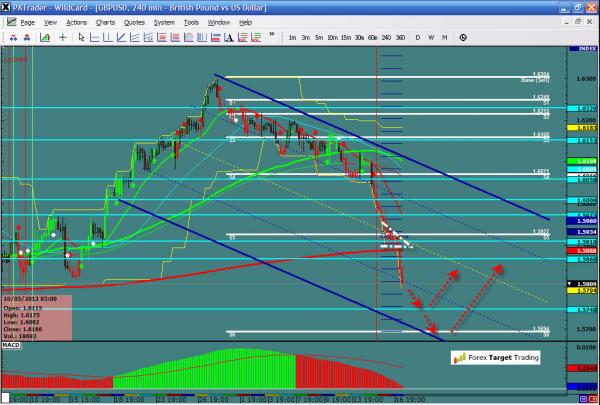Select the arc/pitchfork drawing tool icon
Viewport: 600px width, 405px height.
(x=189, y=38)
